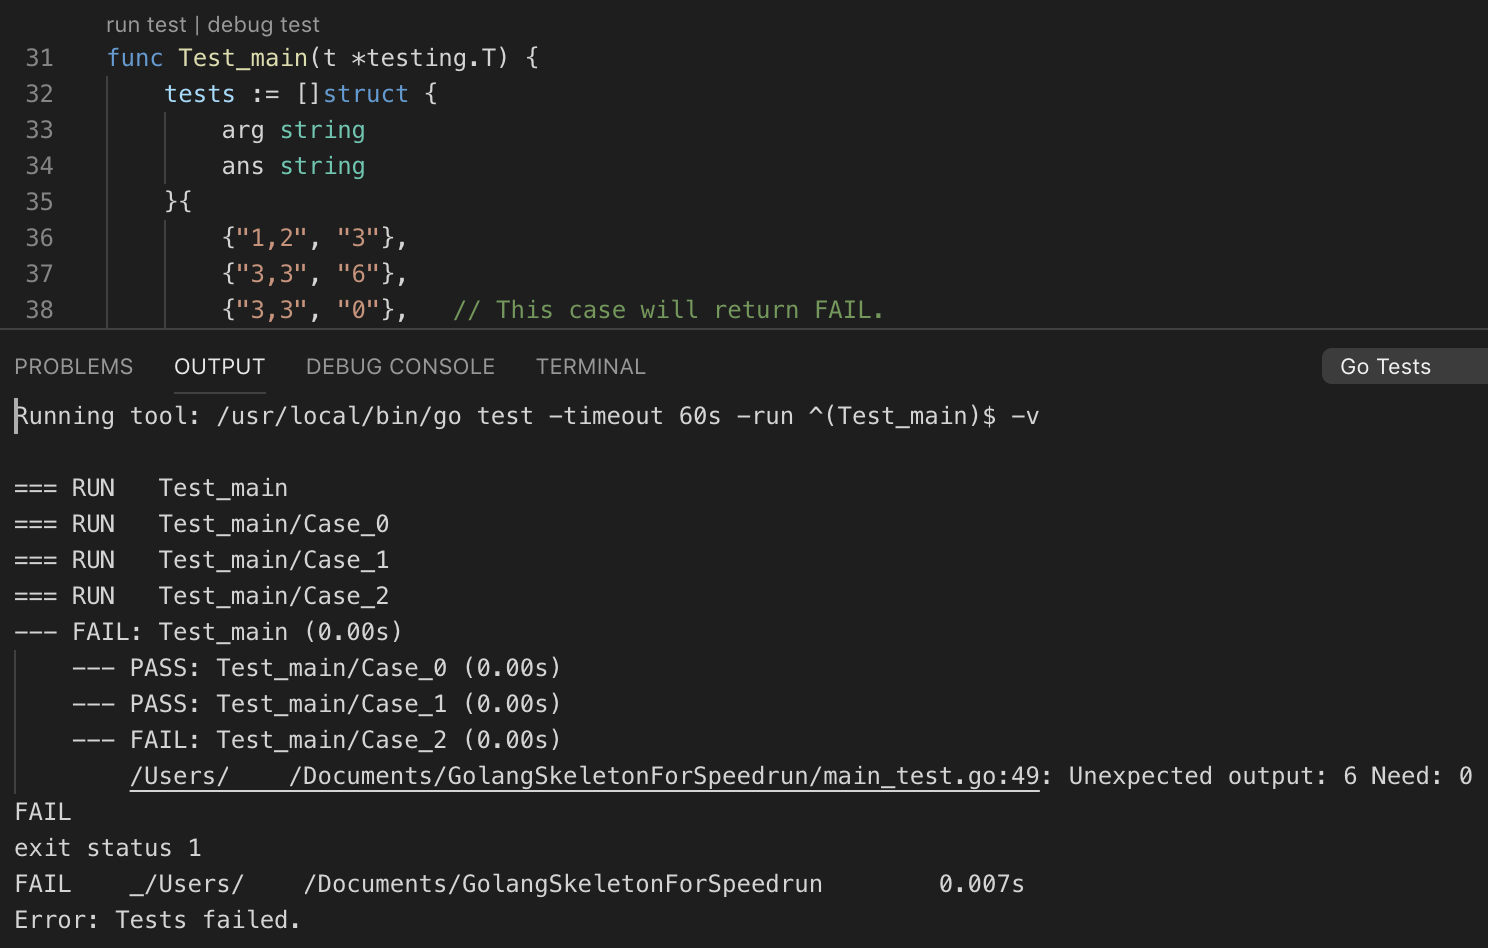Open the main_test.go:49 file link
1488x948 pixels.
585,776
